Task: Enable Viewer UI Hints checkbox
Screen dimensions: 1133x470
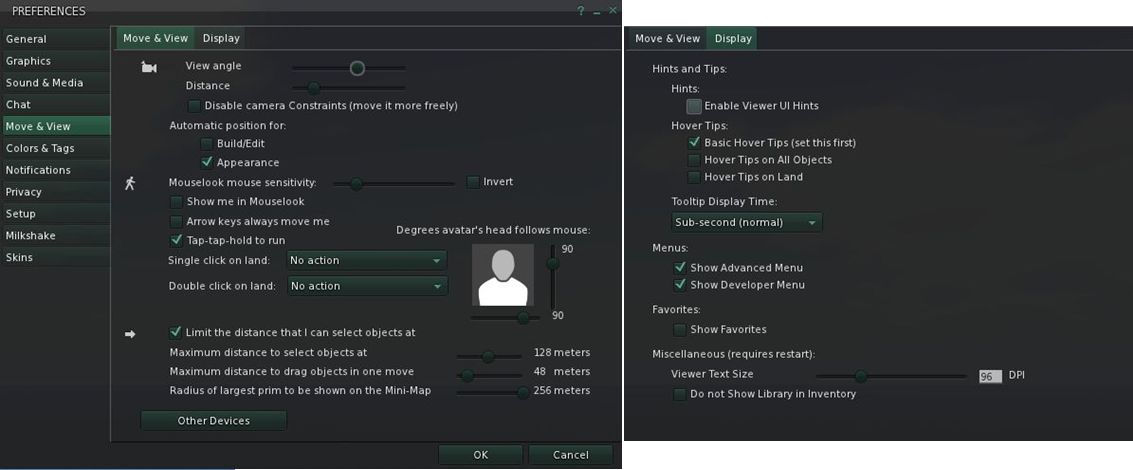Action: pyautogui.click(x=694, y=106)
